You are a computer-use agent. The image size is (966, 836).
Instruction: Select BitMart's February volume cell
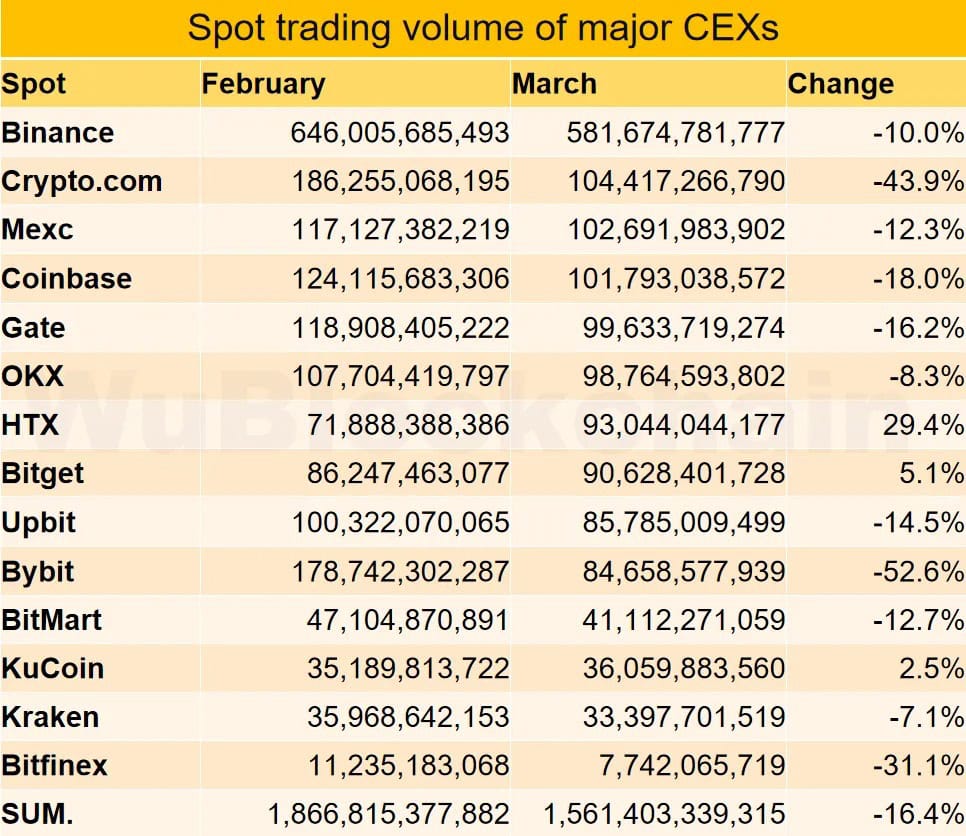(x=407, y=620)
